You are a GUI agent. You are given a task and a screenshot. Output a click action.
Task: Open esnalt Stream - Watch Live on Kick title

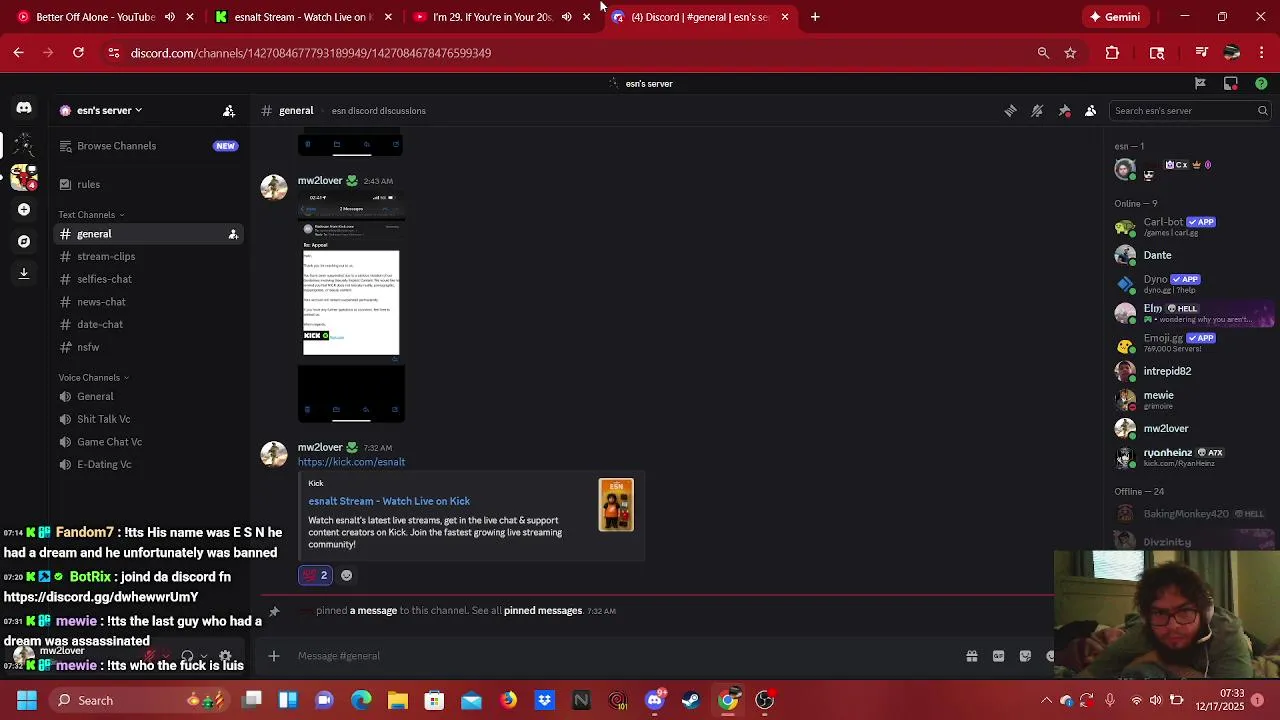(389, 501)
